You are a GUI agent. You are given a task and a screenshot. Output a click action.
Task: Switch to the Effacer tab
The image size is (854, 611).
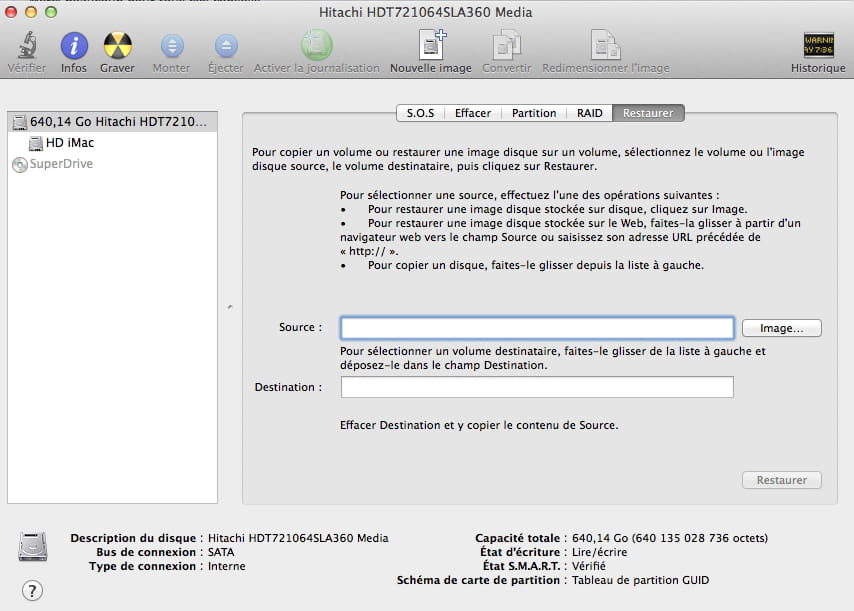pyautogui.click(x=473, y=113)
